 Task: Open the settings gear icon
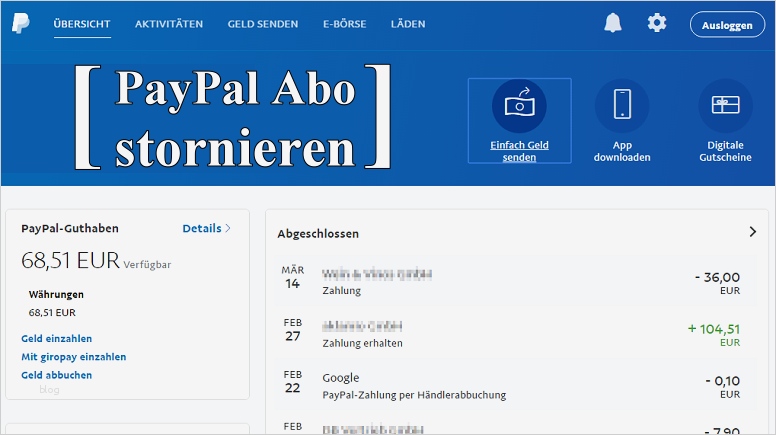tap(657, 23)
